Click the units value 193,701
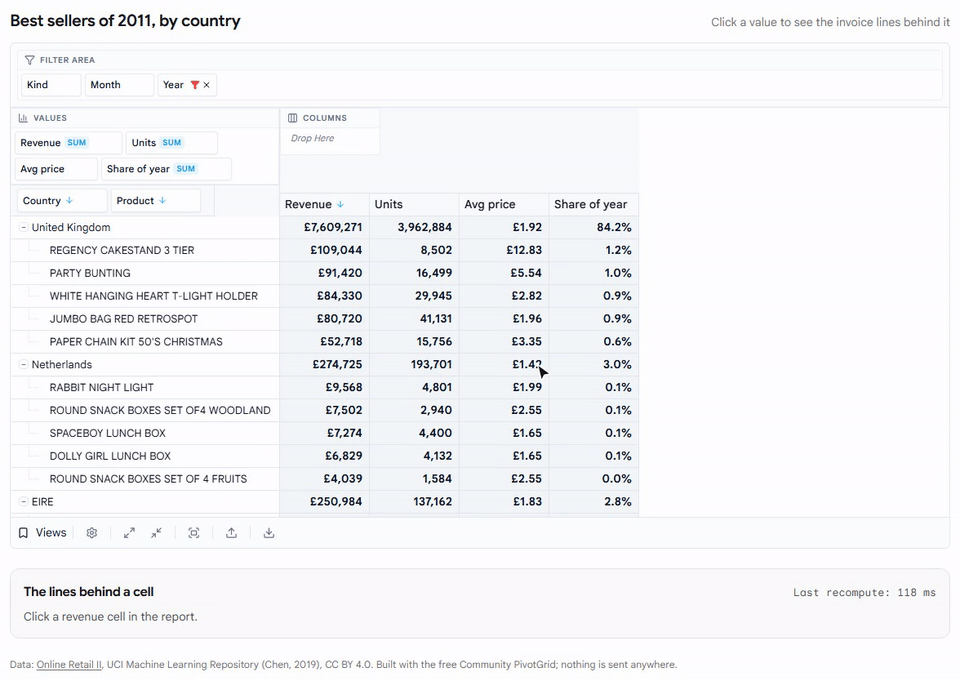The image size is (960, 681). pyautogui.click(x=414, y=364)
